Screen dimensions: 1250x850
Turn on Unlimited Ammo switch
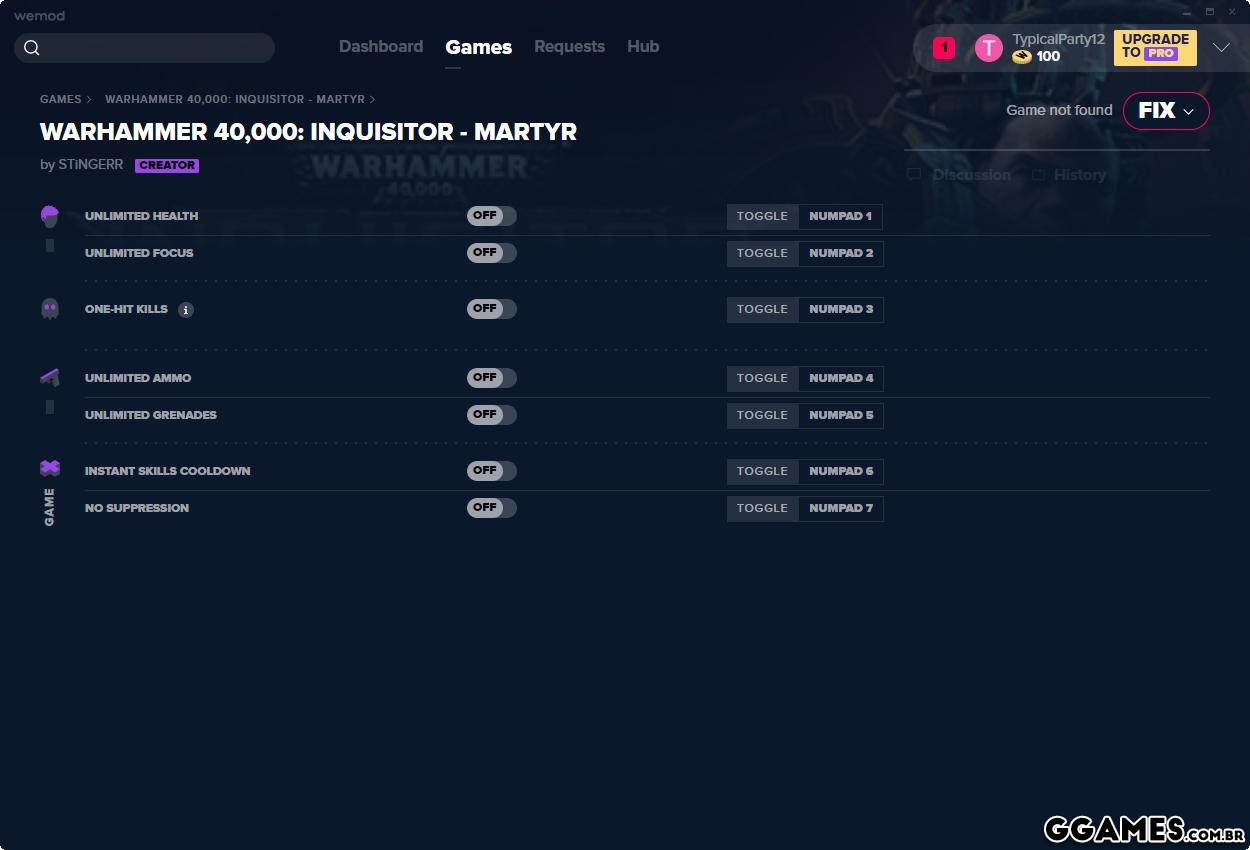(491, 378)
